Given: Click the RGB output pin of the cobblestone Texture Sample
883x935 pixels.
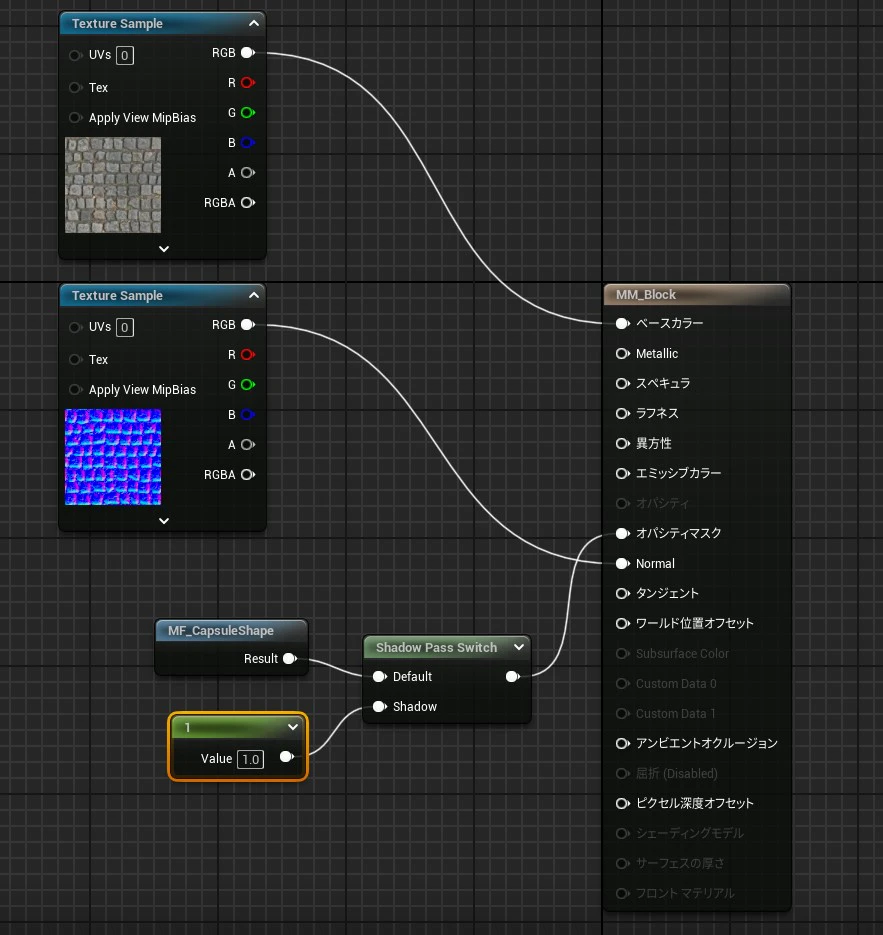Looking at the screenshot, I should point(248,53).
